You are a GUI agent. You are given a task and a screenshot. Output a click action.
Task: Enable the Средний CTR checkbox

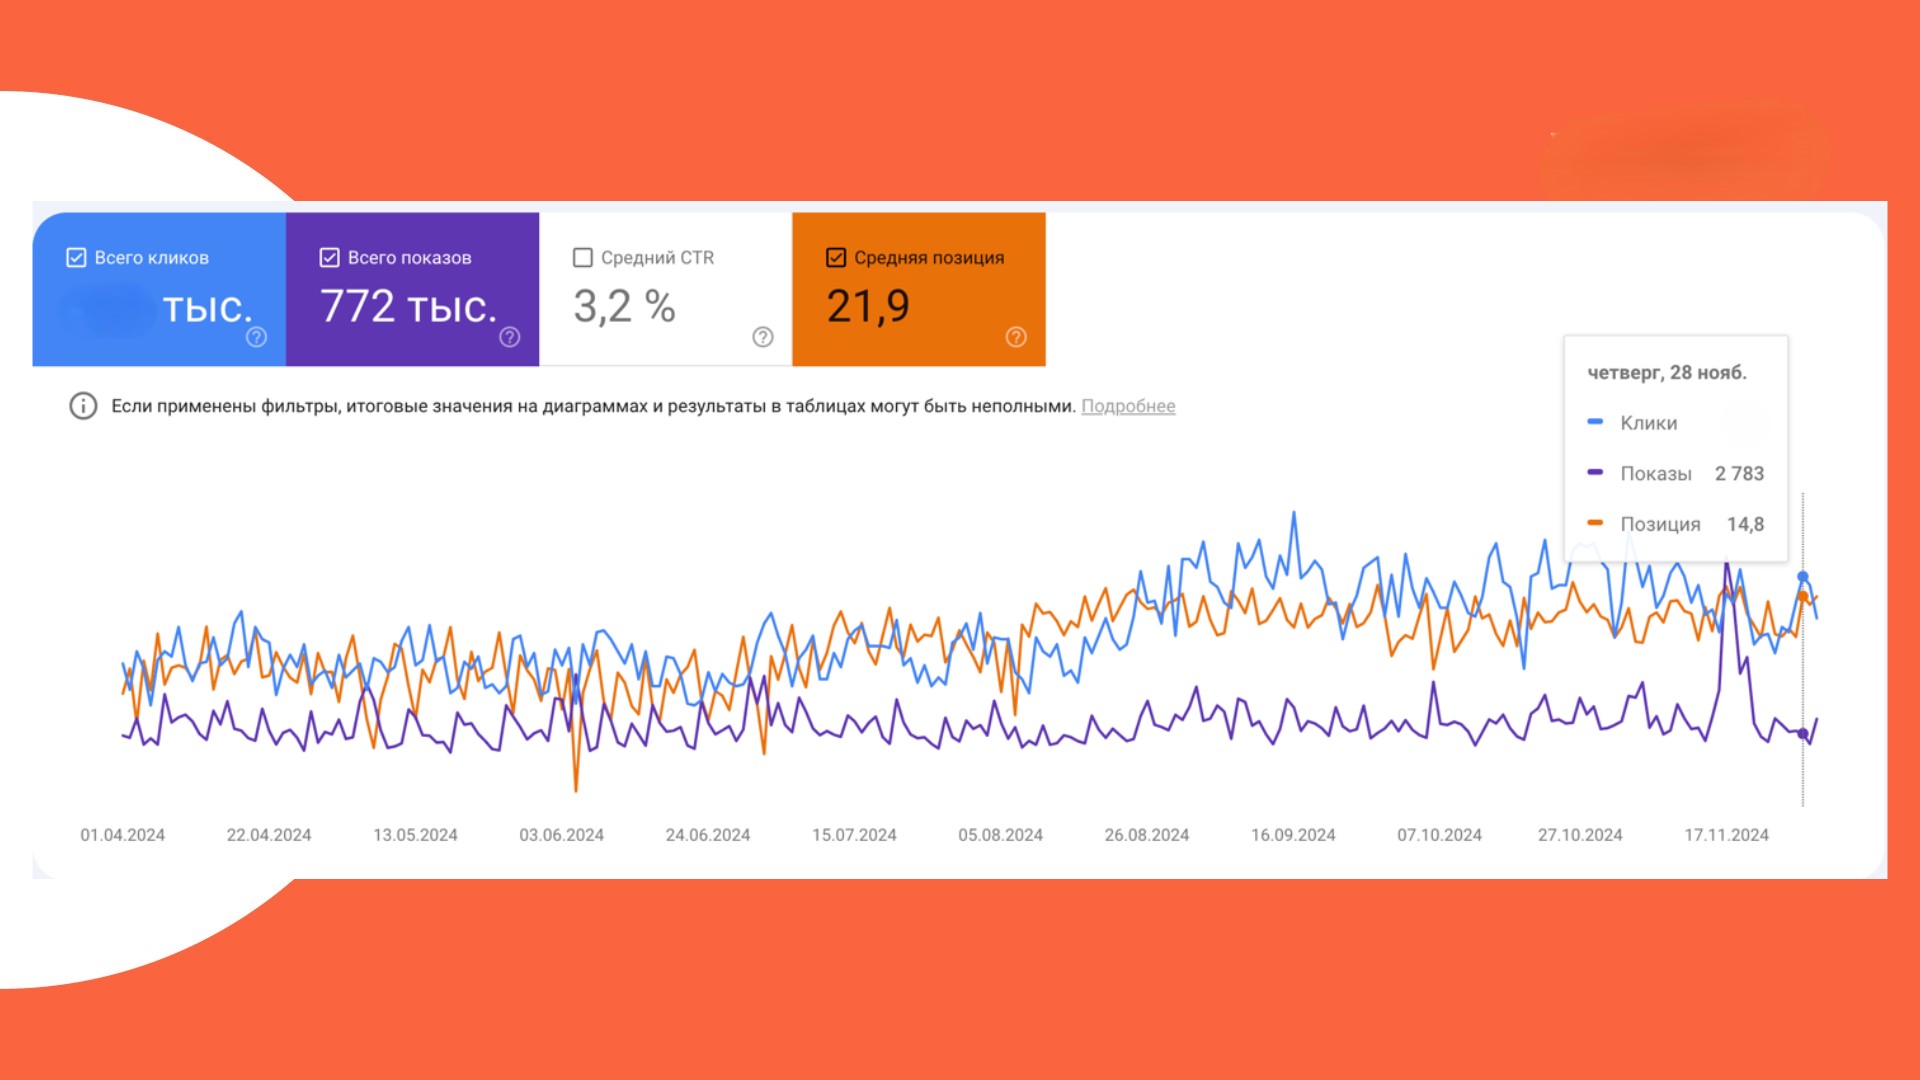583,258
